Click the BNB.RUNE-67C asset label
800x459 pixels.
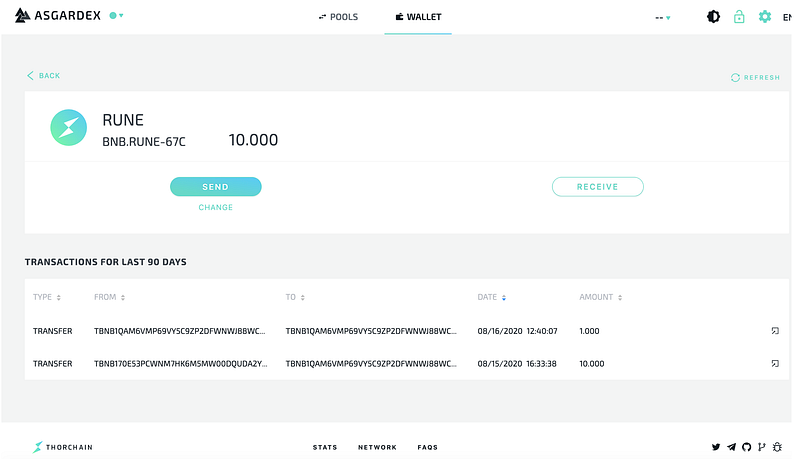[144, 142]
